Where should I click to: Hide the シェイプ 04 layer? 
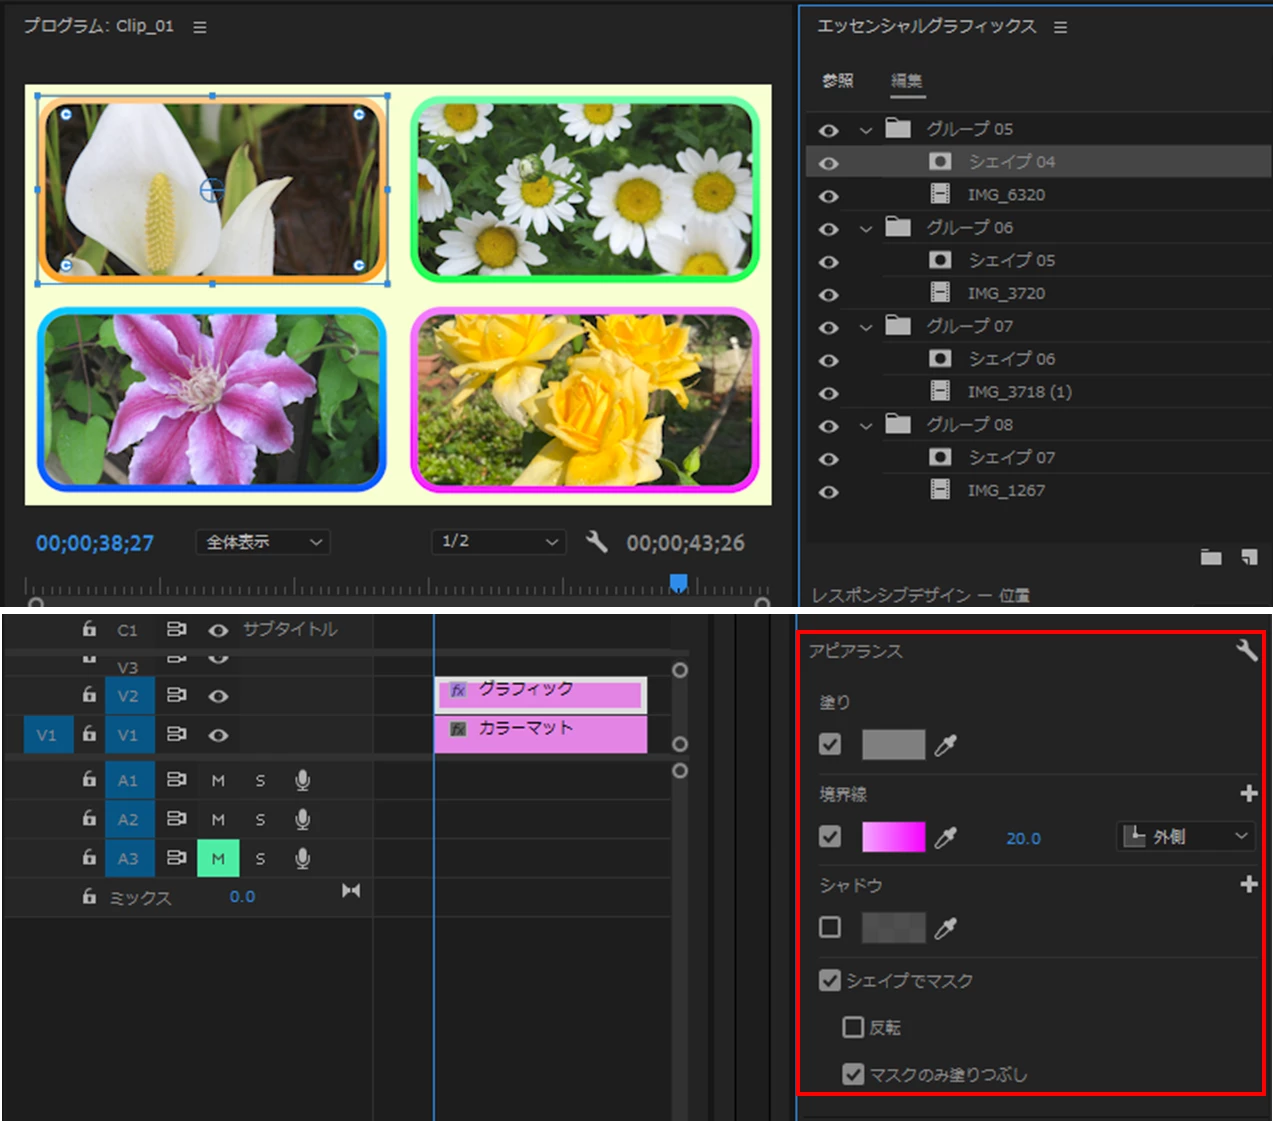pyautogui.click(x=828, y=163)
